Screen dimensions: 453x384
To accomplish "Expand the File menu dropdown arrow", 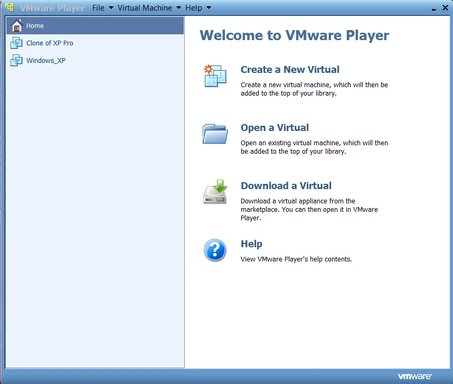I will click(x=111, y=8).
